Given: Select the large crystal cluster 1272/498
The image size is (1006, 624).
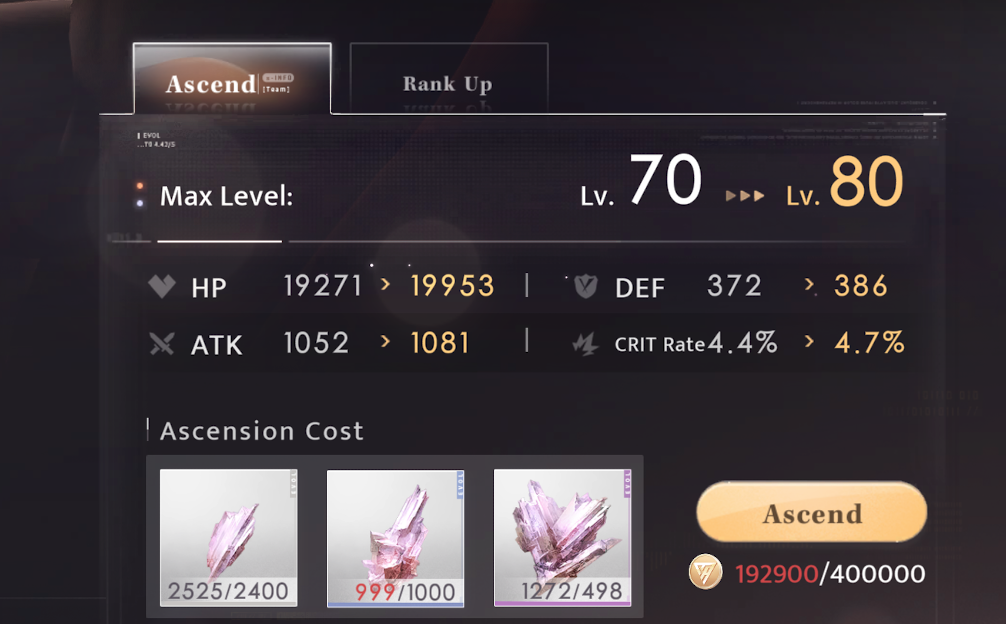Looking at the screenshot, I should (563, 537).
